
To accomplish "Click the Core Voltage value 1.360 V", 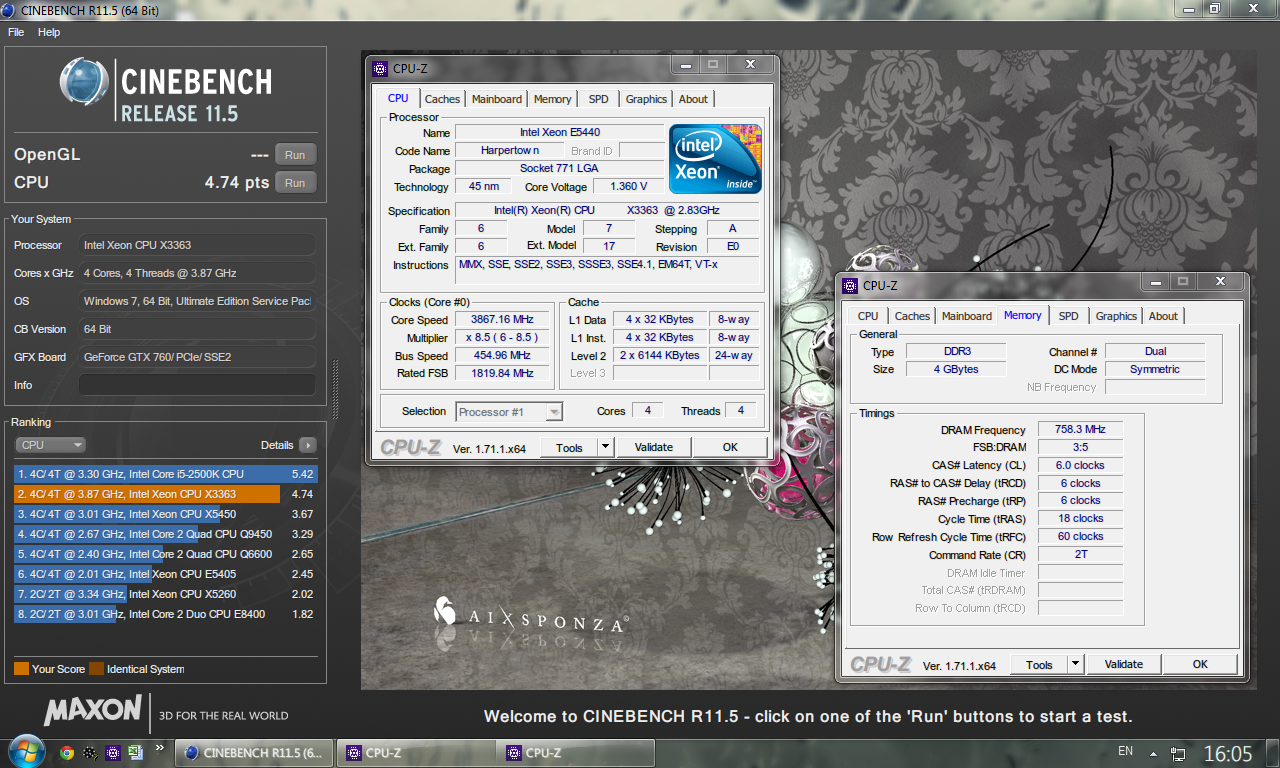I will (629, 187).
